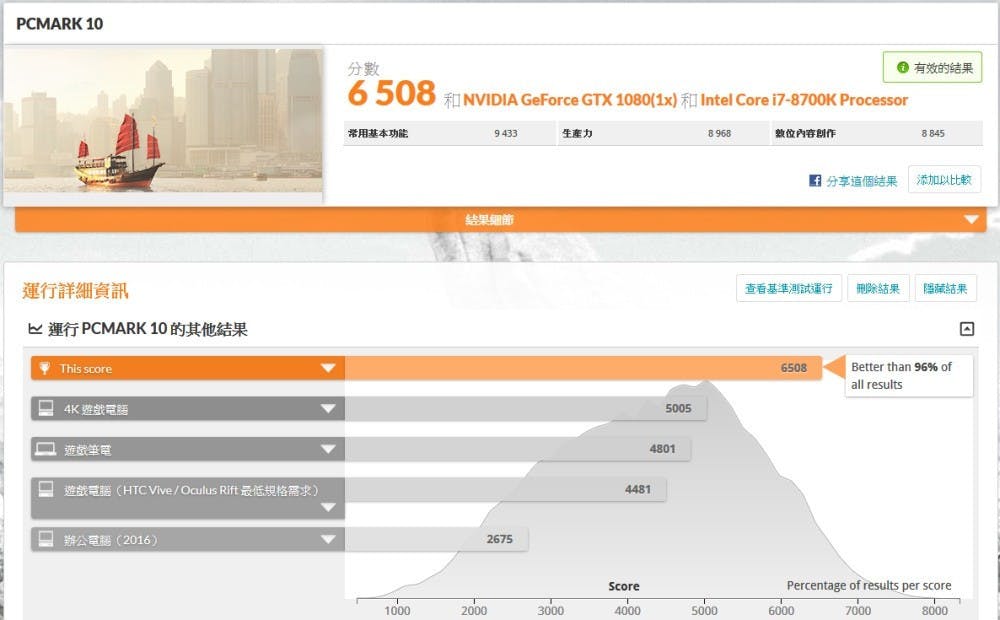Expand the This score dropdown arrow

pyautogui.click(x=328, y=368)
